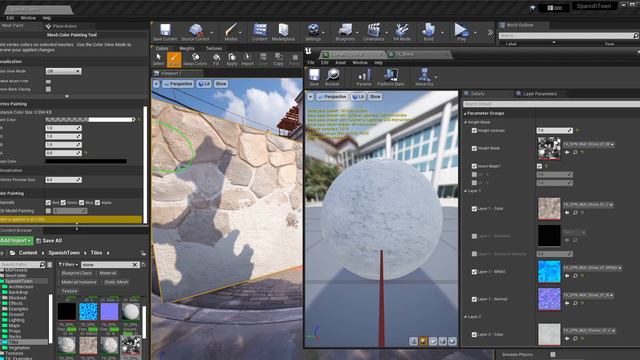Toggle Height Contrast parameter checkbox
Image resolution: width=640 pixels, height=360 pixels.
(x=474, y=131)
